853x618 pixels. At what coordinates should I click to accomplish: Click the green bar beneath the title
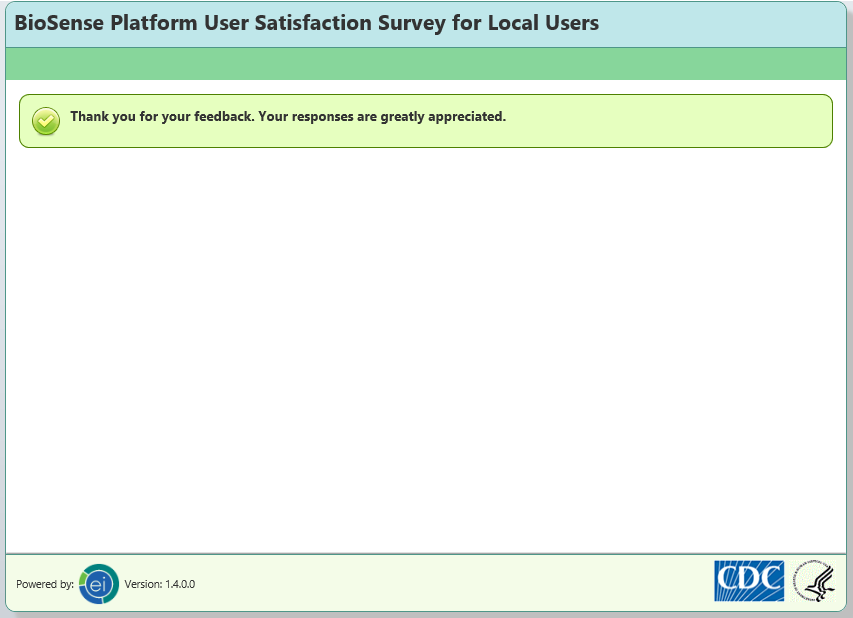click(426, 63)
